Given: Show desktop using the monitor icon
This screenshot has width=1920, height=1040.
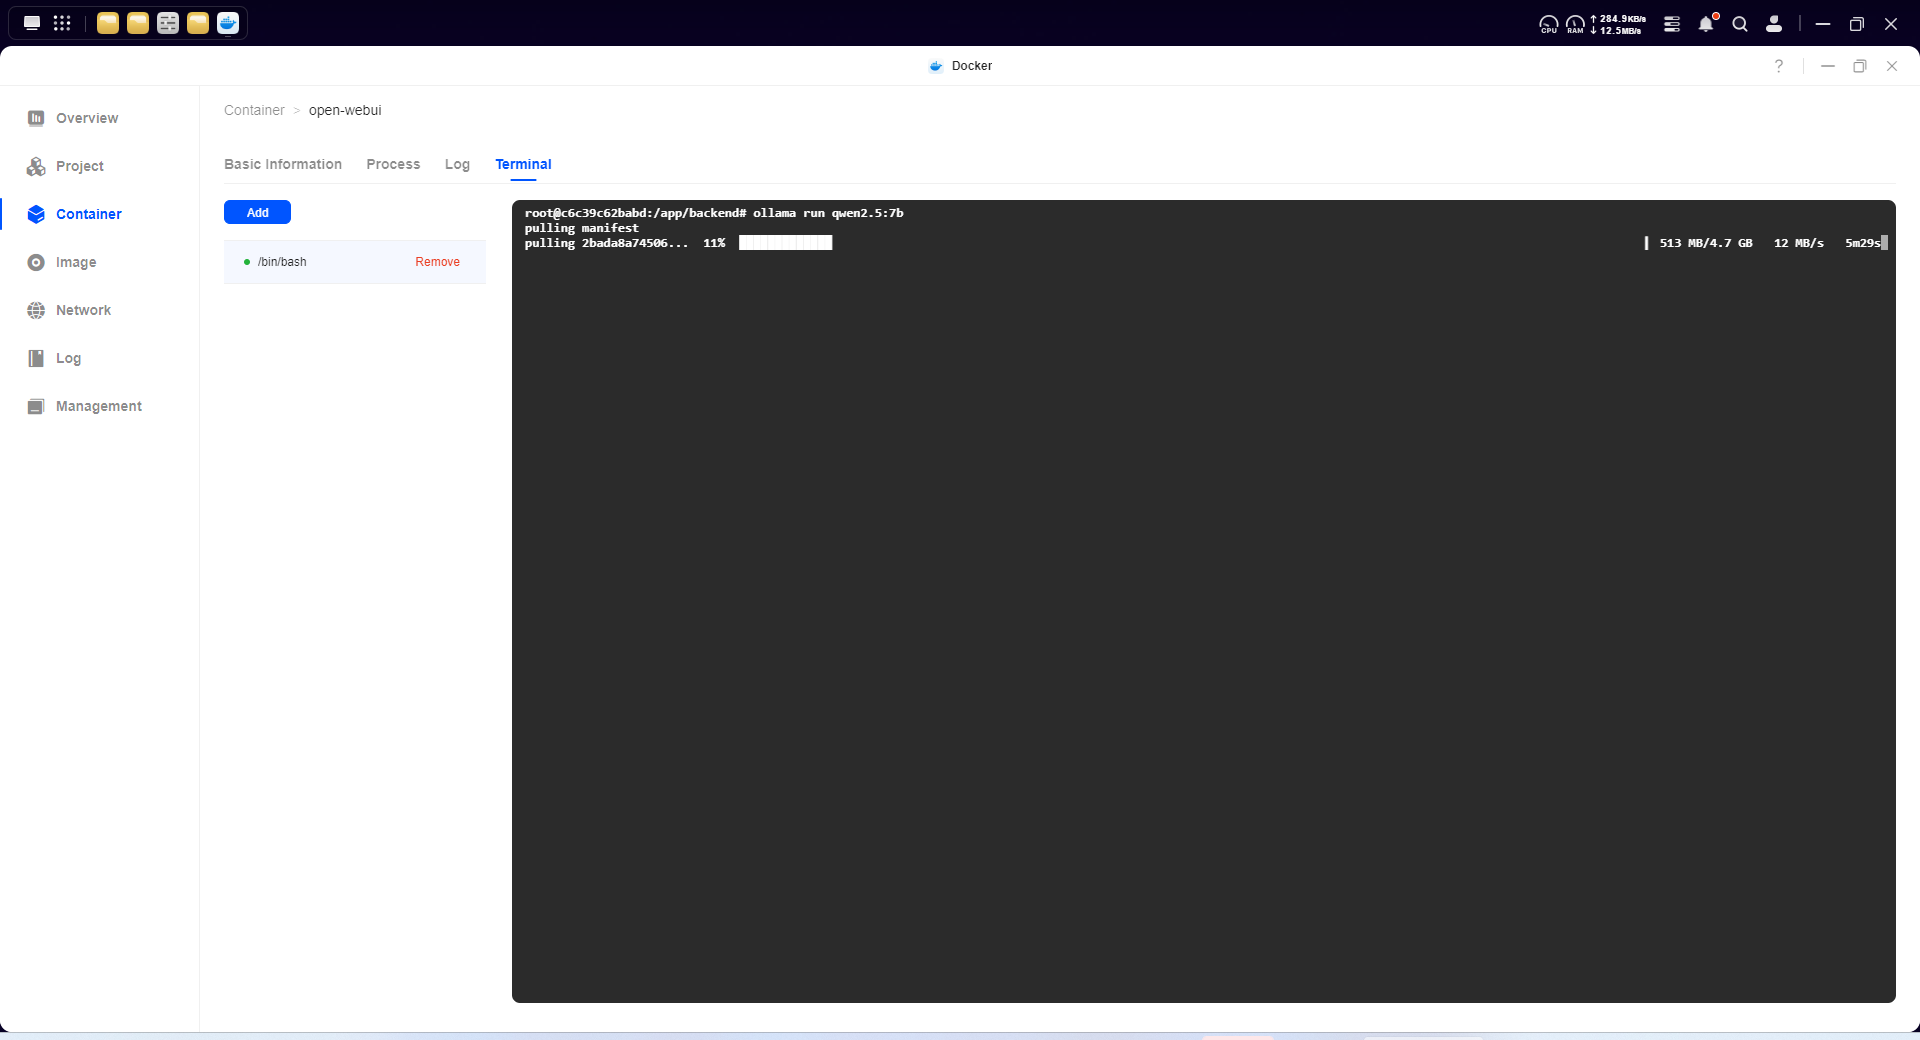Looking at the screenshot, I should coord(32,23).
